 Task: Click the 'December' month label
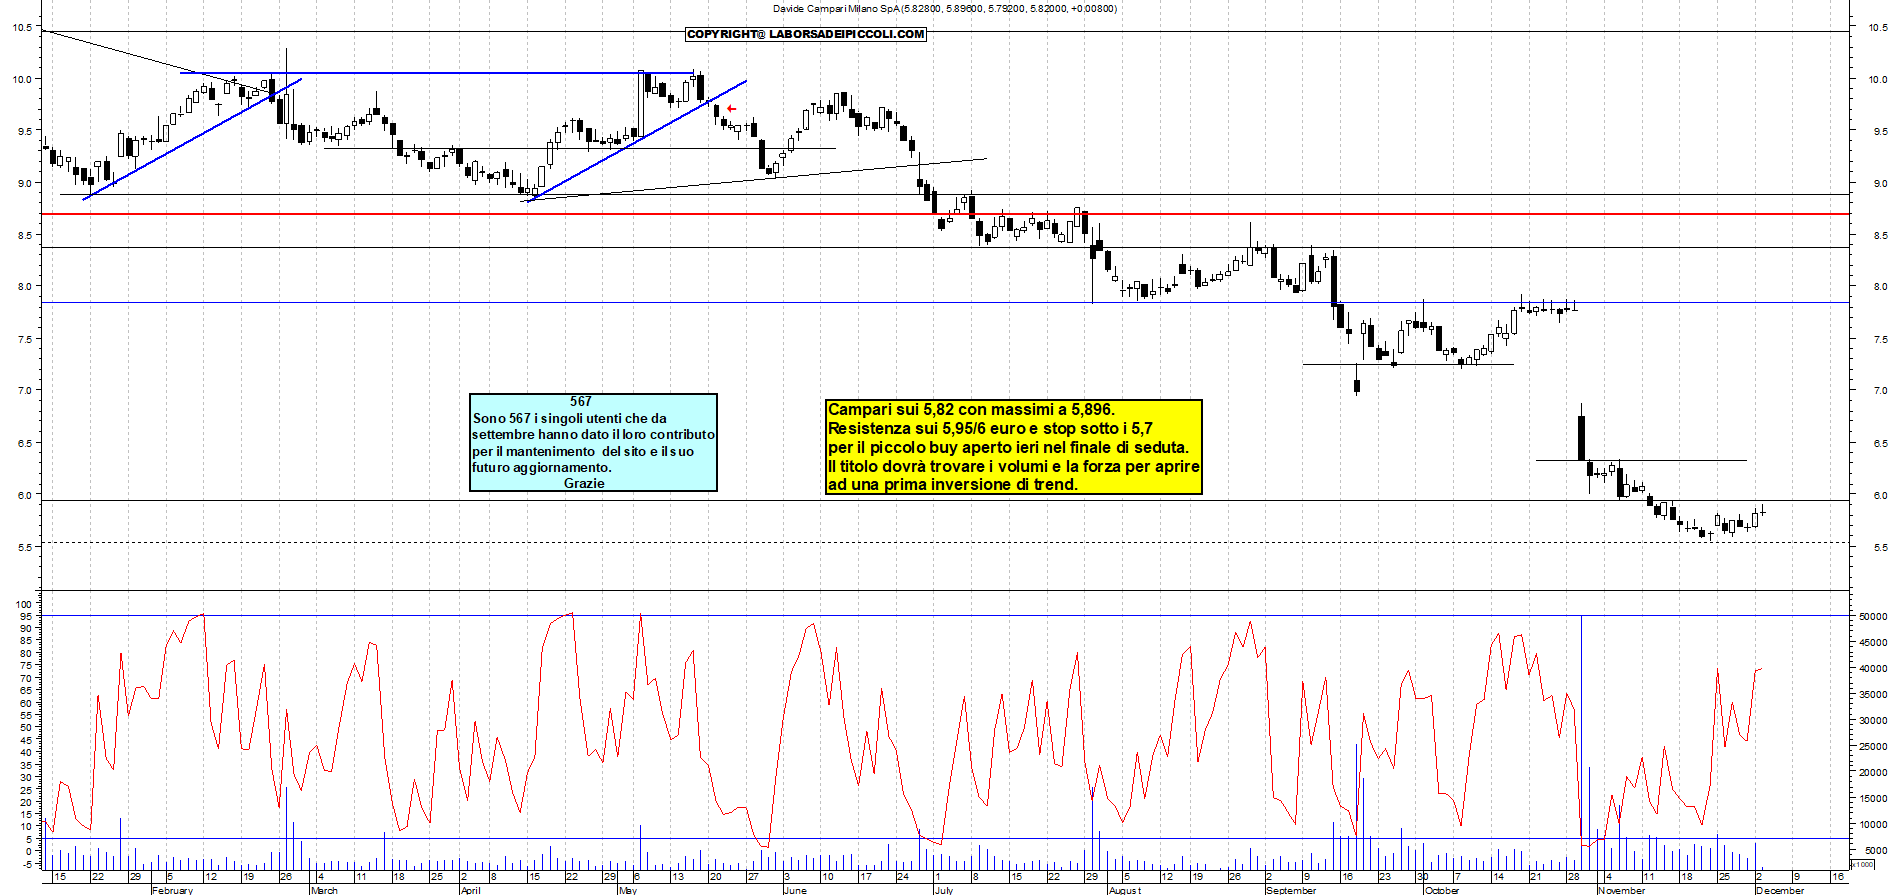pos(1781,890)
